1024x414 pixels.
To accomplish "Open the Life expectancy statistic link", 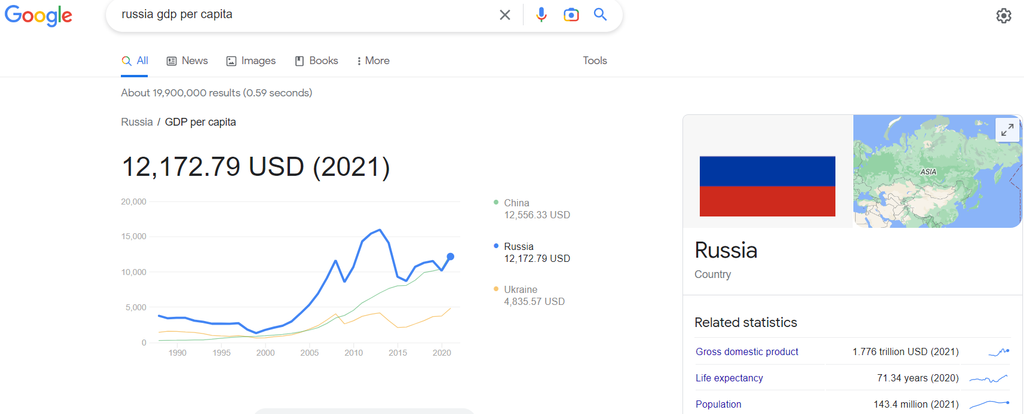I will pos(729,378).
